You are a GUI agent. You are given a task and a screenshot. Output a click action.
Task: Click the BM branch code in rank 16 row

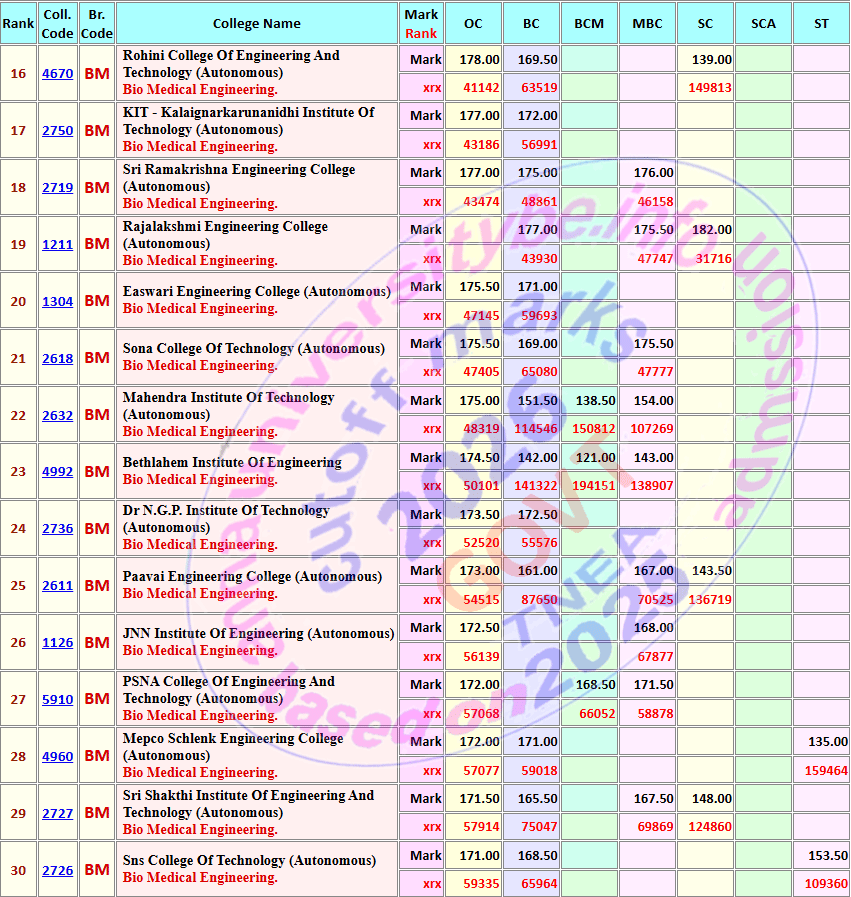97,74
